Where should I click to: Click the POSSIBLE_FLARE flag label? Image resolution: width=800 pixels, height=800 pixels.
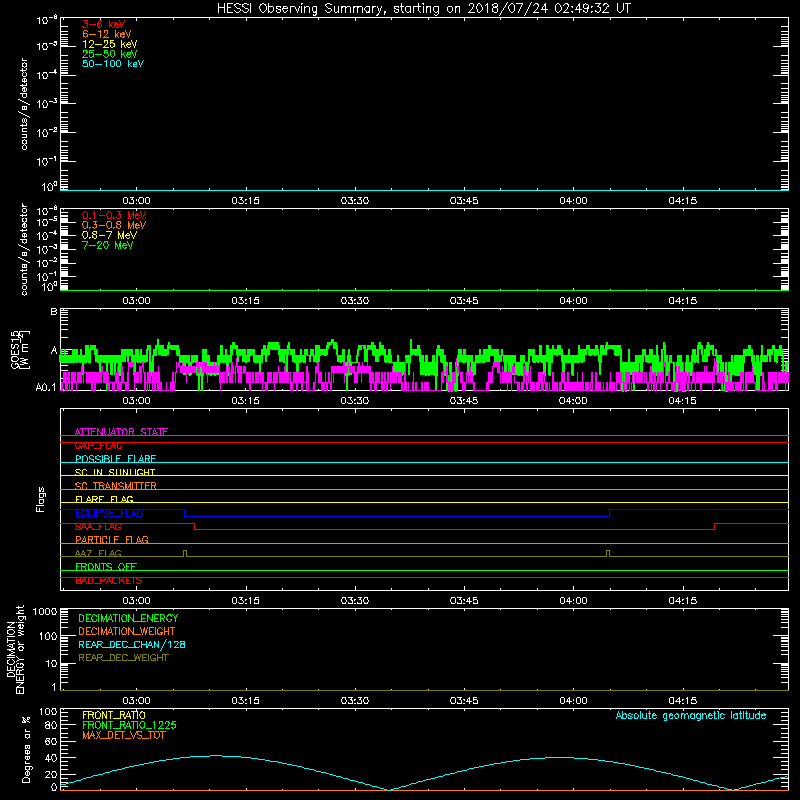point(115,459)
